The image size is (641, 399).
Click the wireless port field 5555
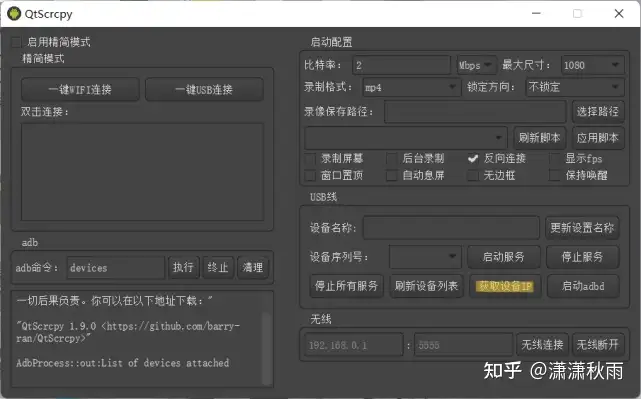[x=463, y=345]
